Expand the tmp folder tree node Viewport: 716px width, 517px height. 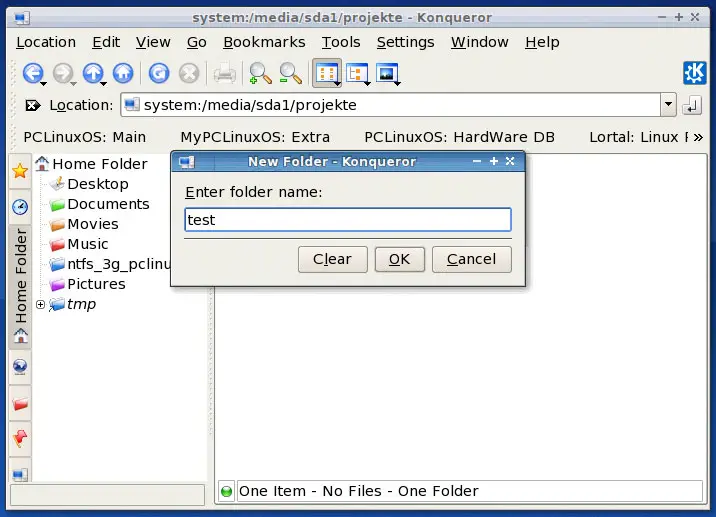pos(40,304)
